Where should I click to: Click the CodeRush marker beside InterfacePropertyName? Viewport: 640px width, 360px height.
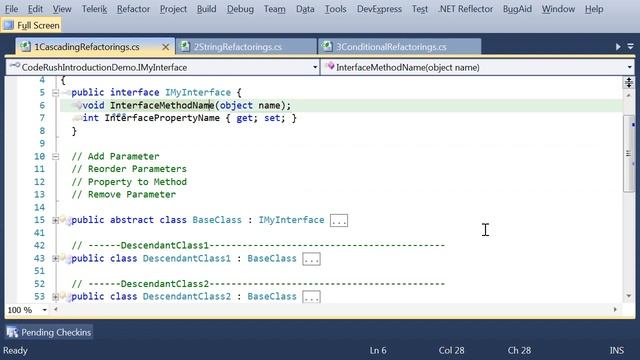[77, 118]
